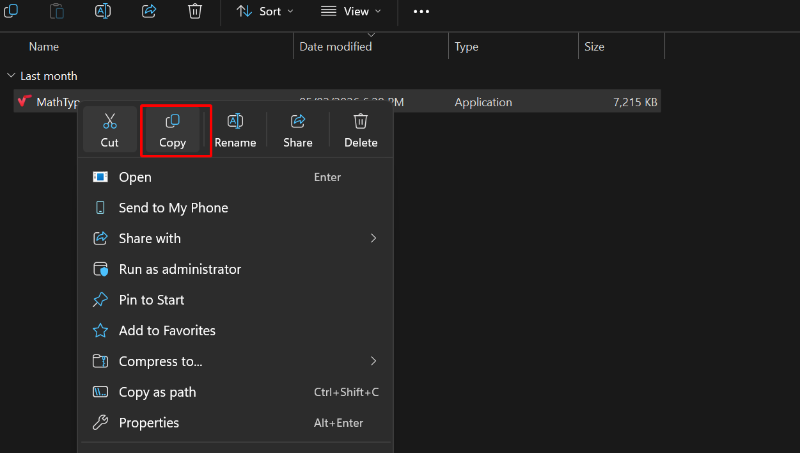Viewport: 800px width, 453px height.
Task: Click the Share icon in the top toolbar
Action: (x=149, y=11)
